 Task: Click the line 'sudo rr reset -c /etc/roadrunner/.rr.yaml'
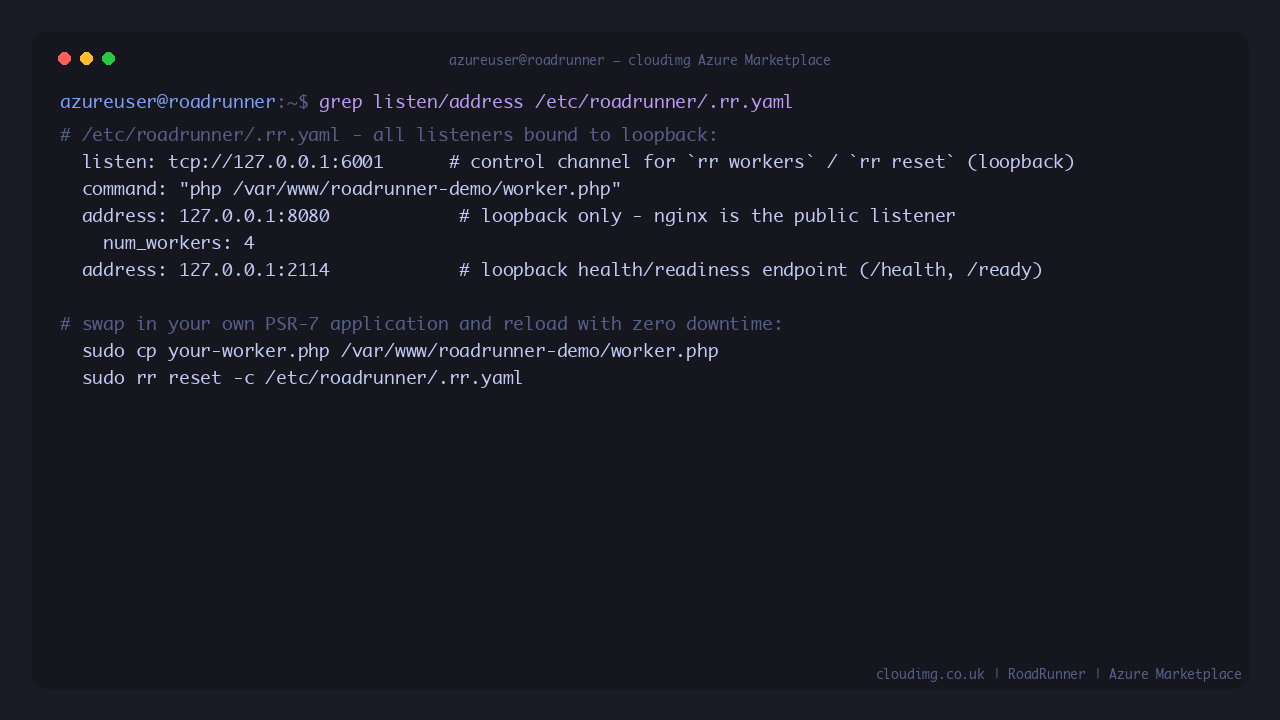[303, 378]
